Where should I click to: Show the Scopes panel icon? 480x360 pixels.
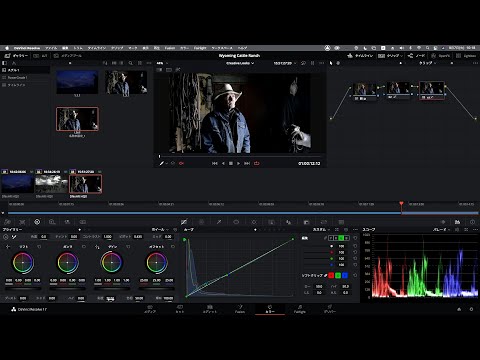458,222
